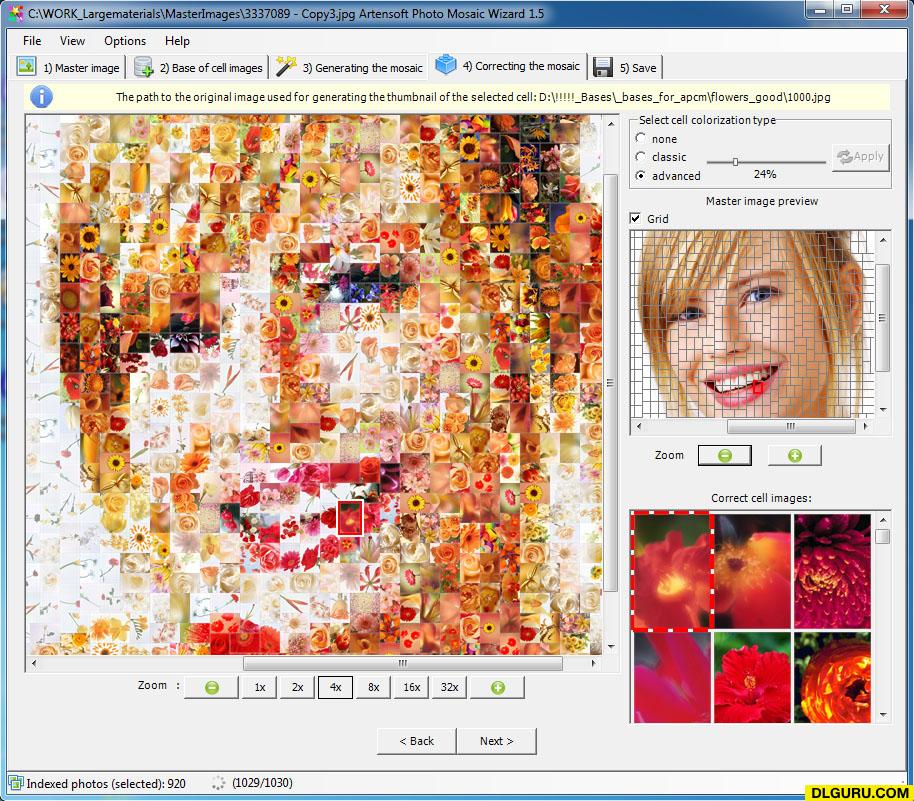Click green minus zoom button below mosaic
Image resolution: width=914 pixels, height=801 pixels.
(212, 687)
